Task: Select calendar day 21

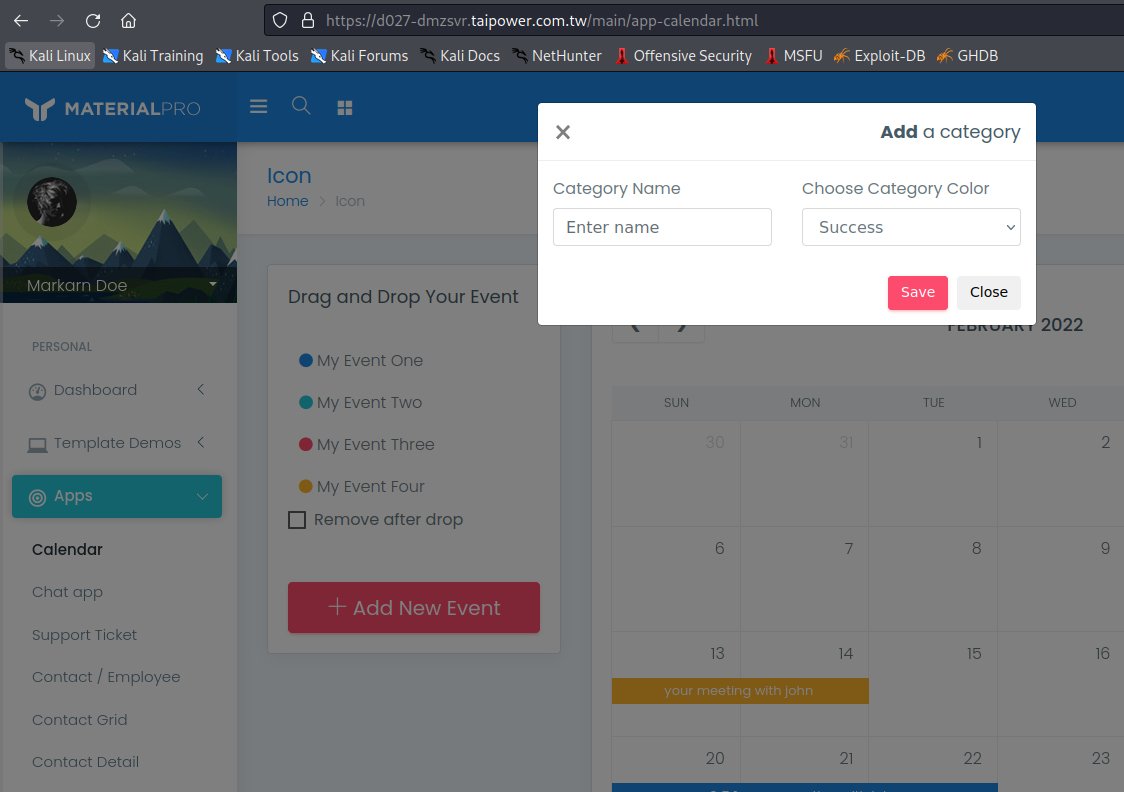Action: (846, 758)
